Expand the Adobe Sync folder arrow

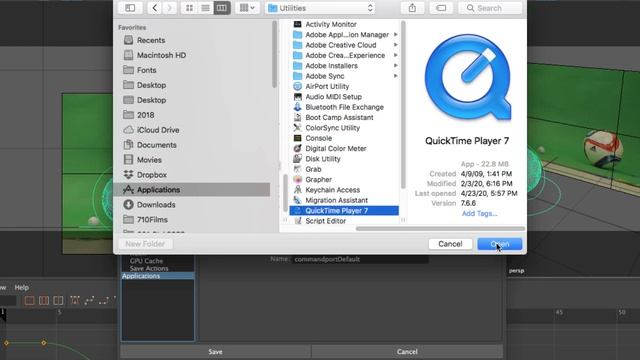[396, 76]
